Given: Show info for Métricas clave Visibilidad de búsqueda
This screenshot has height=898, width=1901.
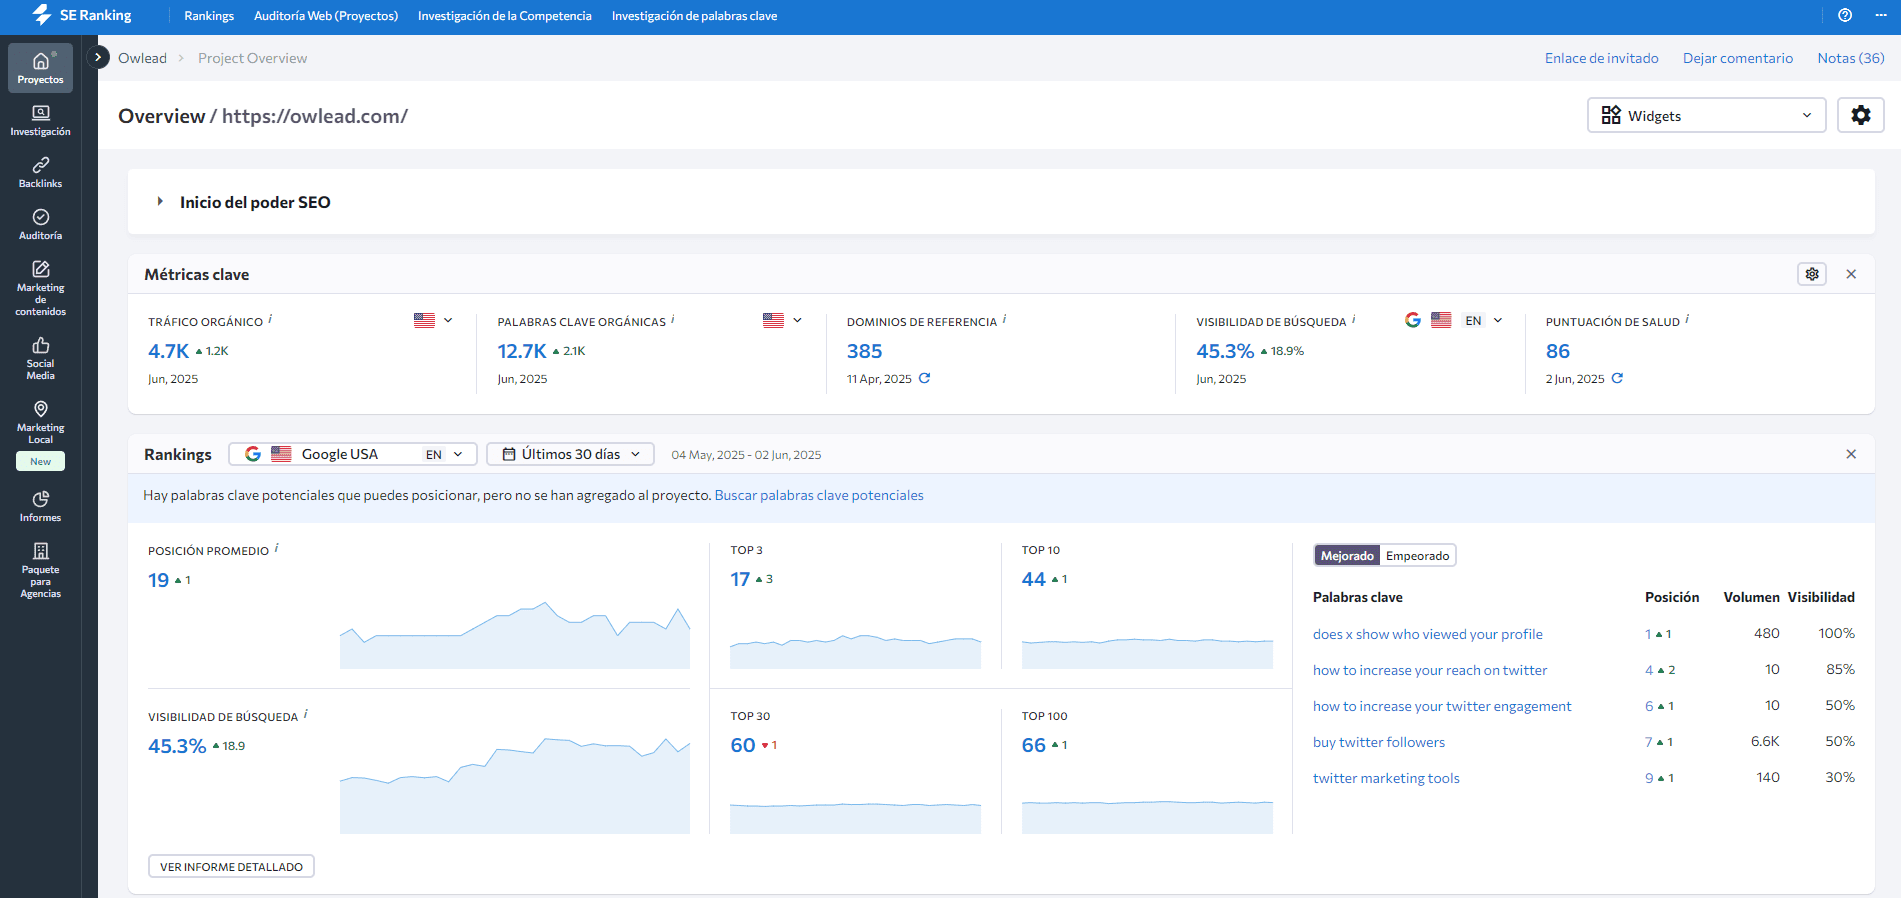Looking at the screenshot, I should pos(1353,319).
